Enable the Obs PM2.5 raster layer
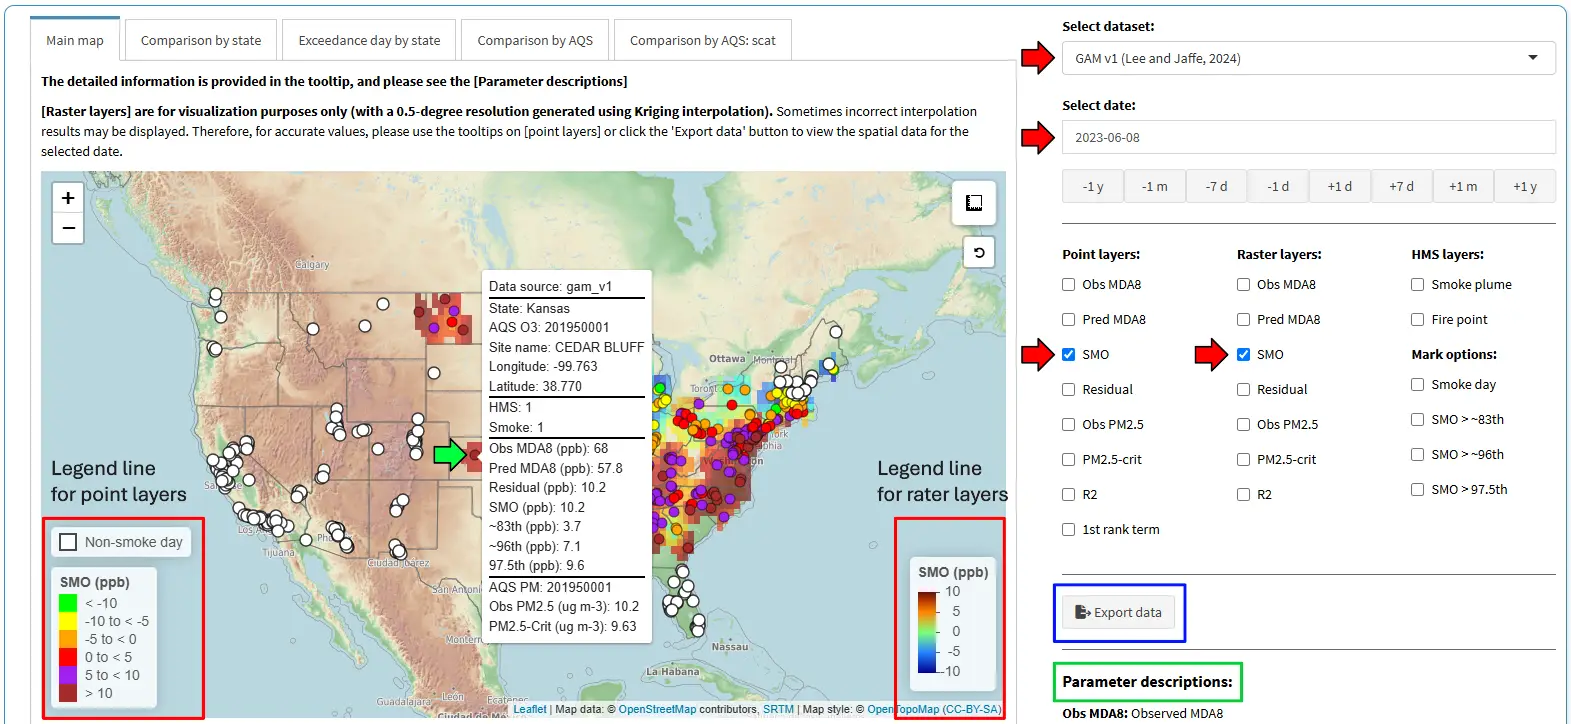Viewport: 1571px width, 724px height. point(1243,425)
